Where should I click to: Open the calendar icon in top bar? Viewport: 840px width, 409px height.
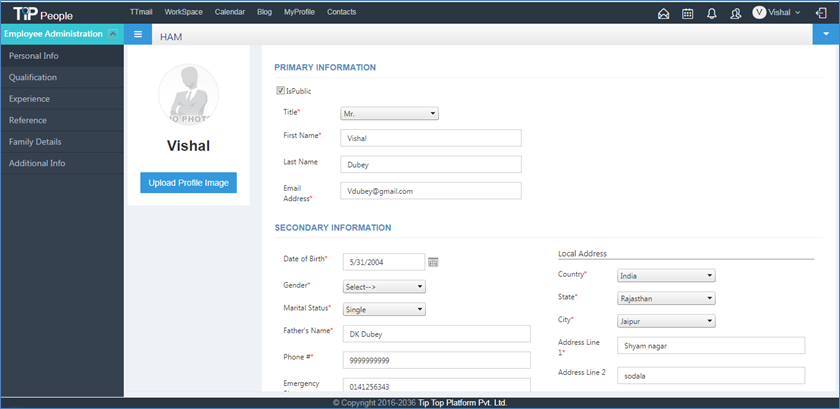tap(687, 13)
